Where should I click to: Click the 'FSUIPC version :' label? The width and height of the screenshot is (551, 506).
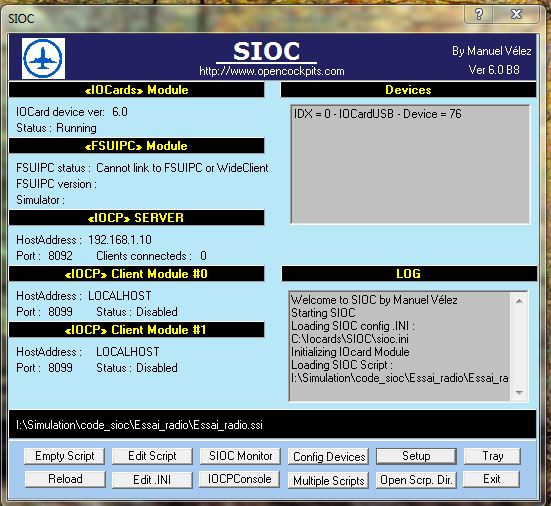coord(56,184)
